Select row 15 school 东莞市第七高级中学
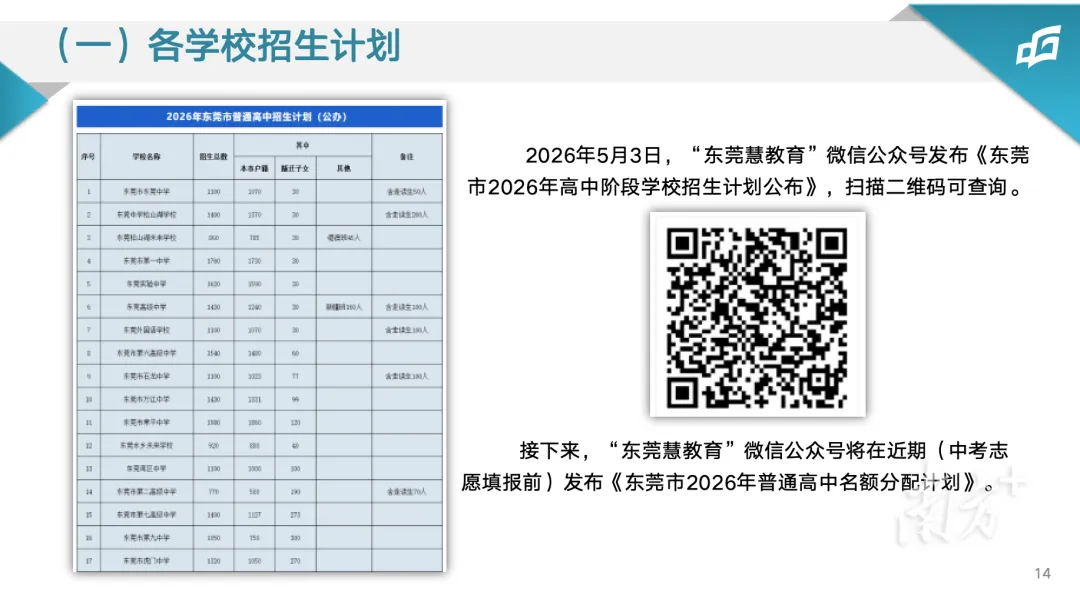 click(x=147, y=515)
